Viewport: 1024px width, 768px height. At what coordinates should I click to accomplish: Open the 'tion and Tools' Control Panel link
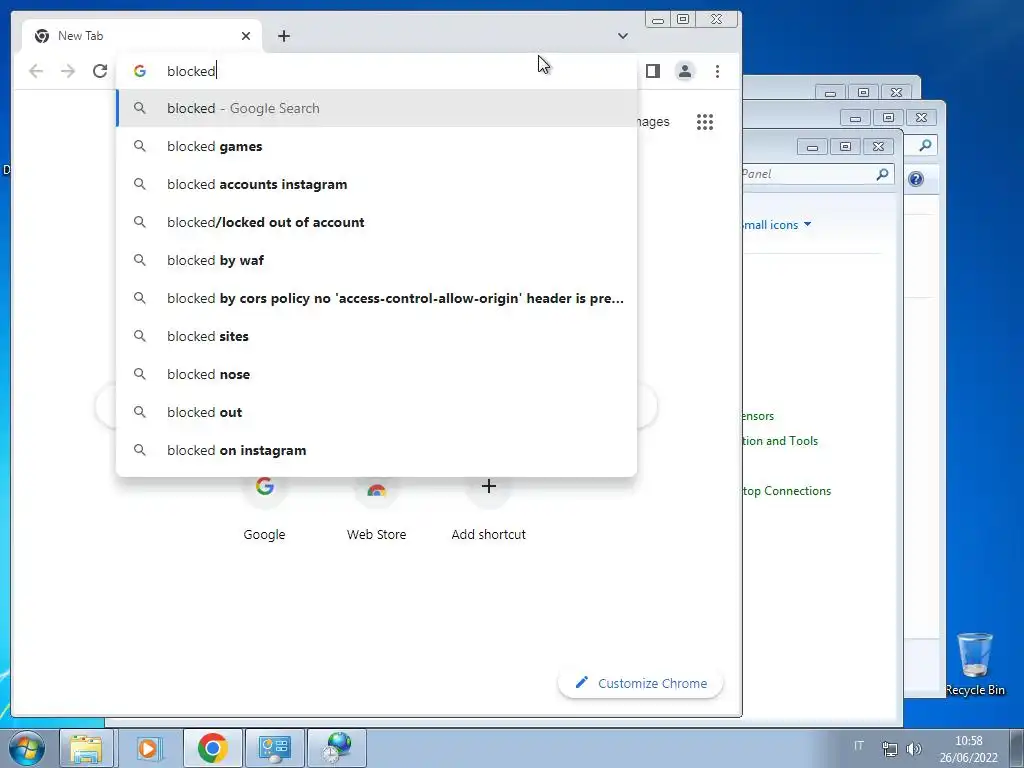click(780, 441)
